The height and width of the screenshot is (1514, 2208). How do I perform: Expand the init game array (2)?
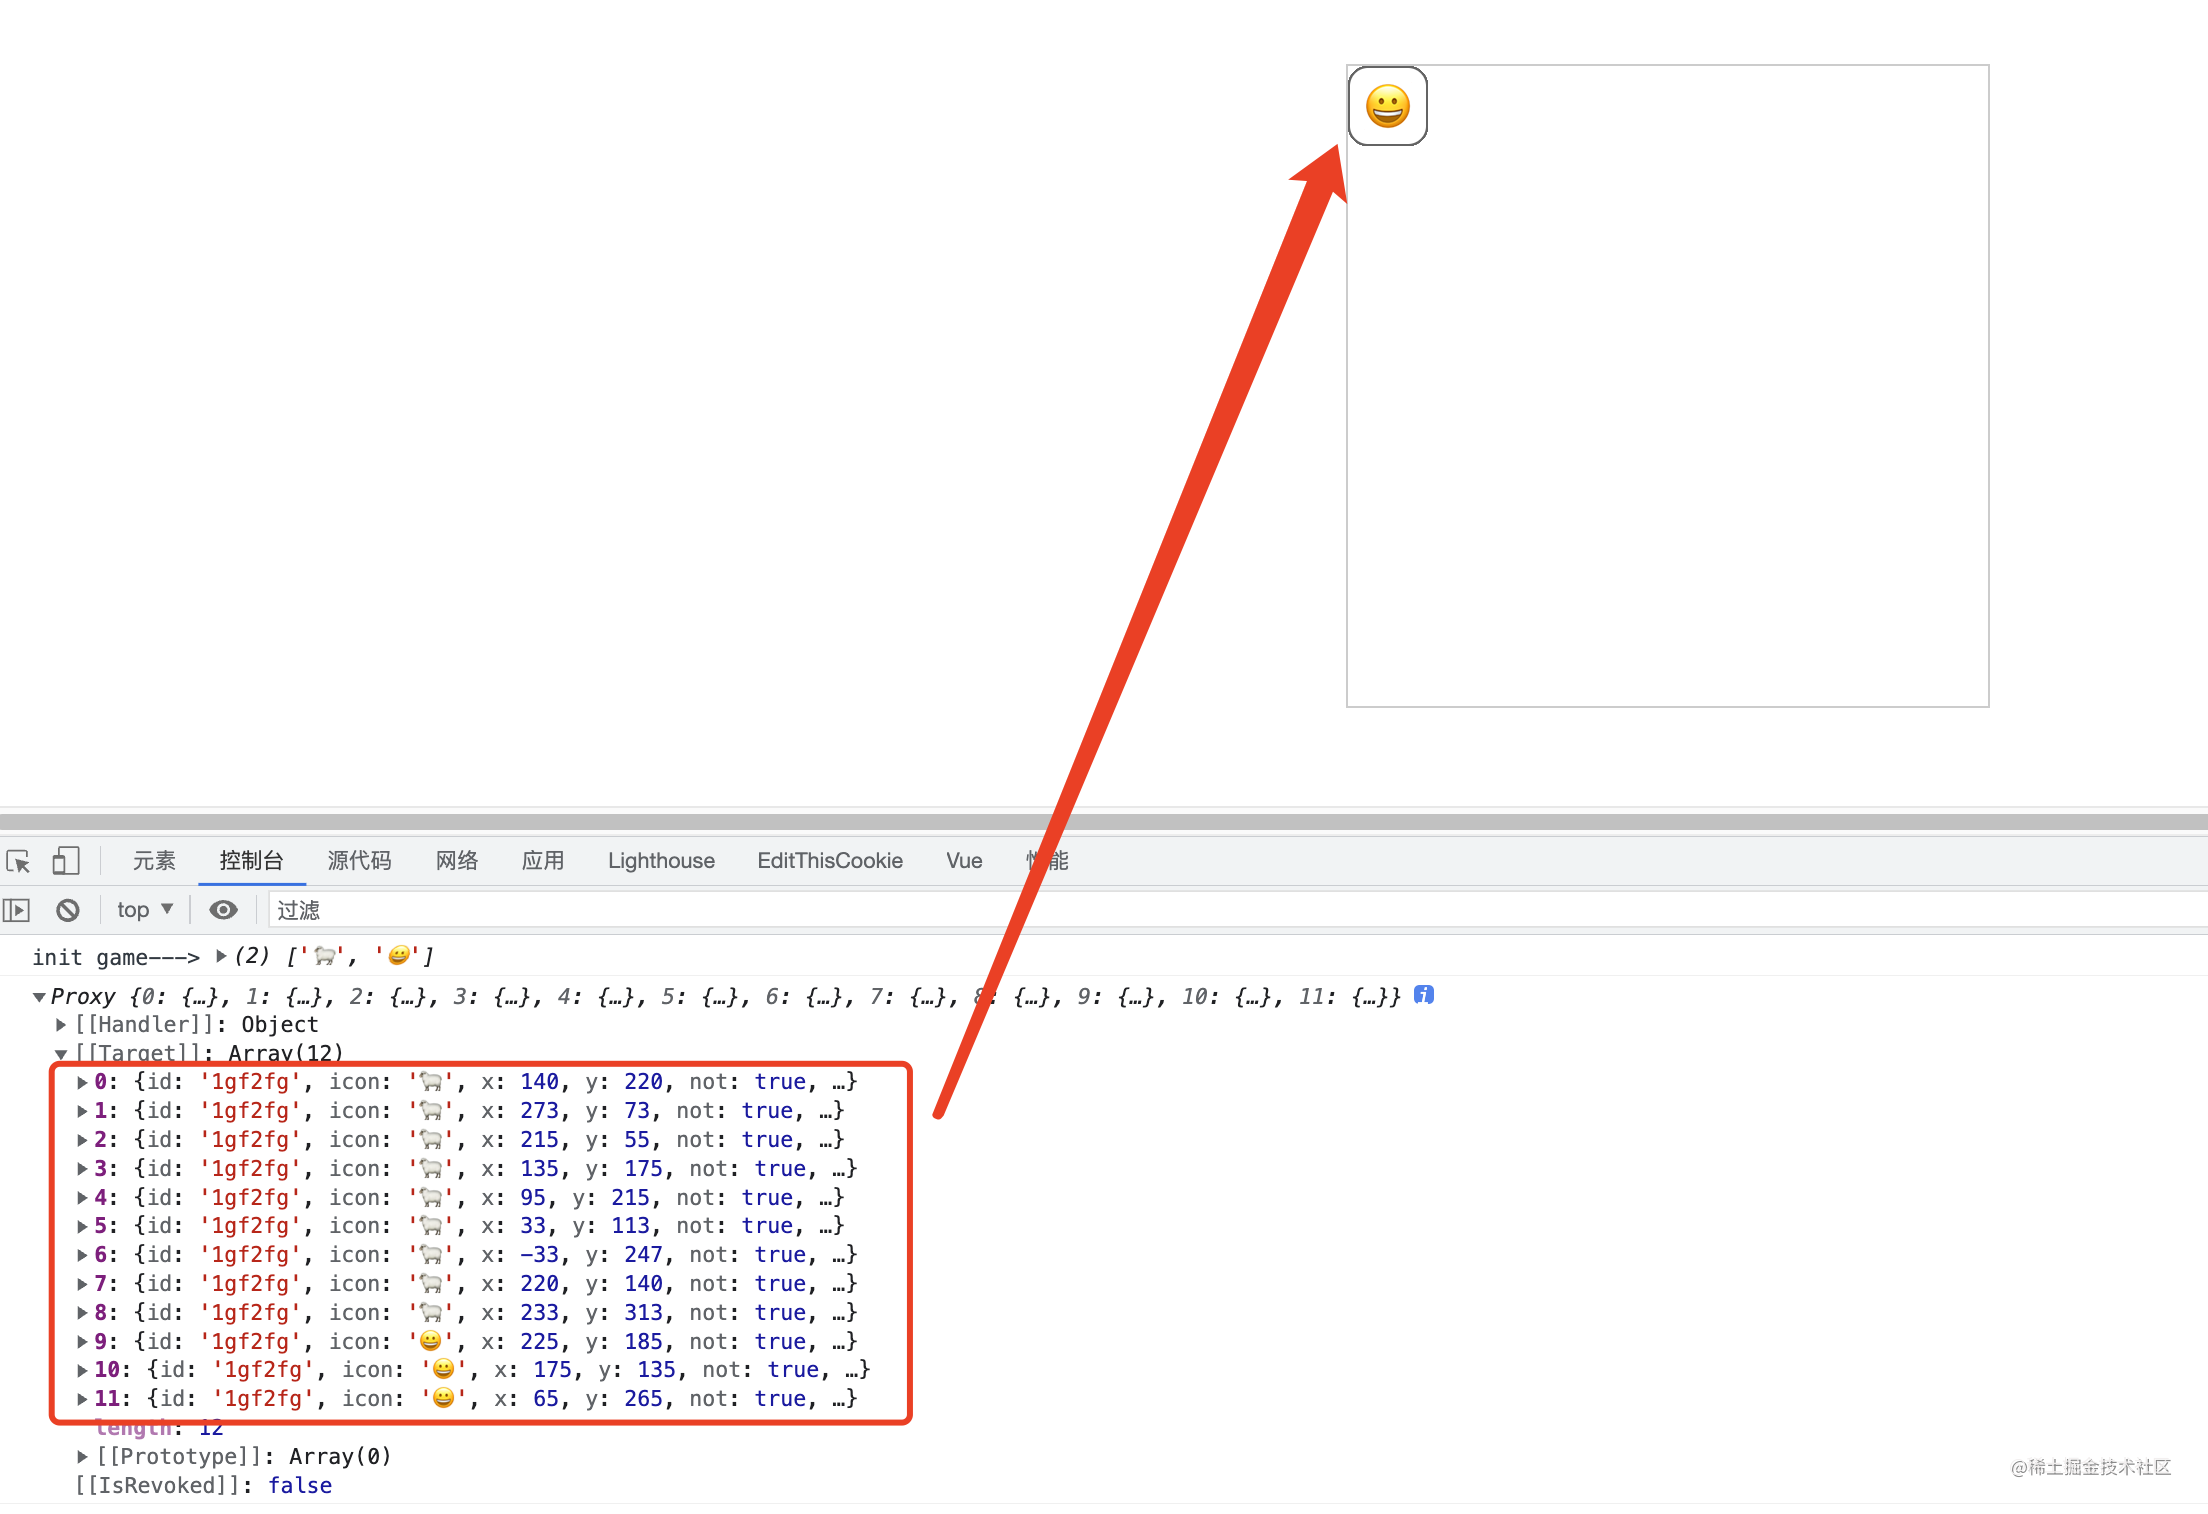click(x=221, y=956)
